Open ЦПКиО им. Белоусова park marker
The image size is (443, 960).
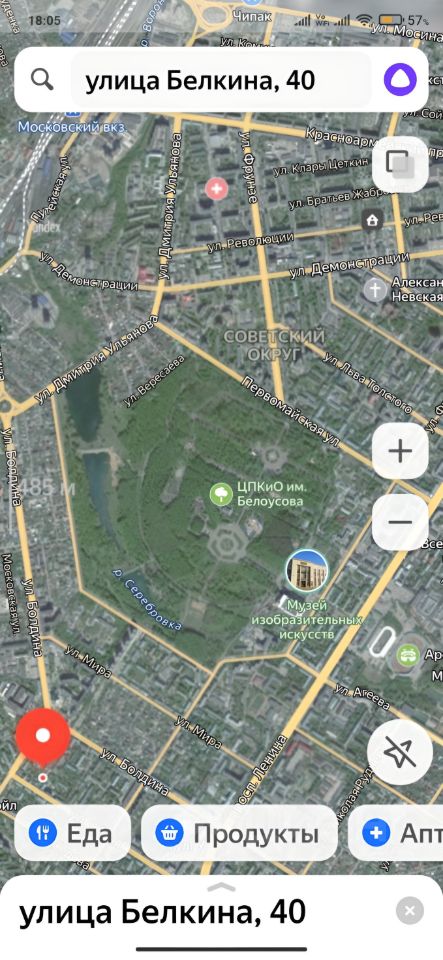click(220, 493)
